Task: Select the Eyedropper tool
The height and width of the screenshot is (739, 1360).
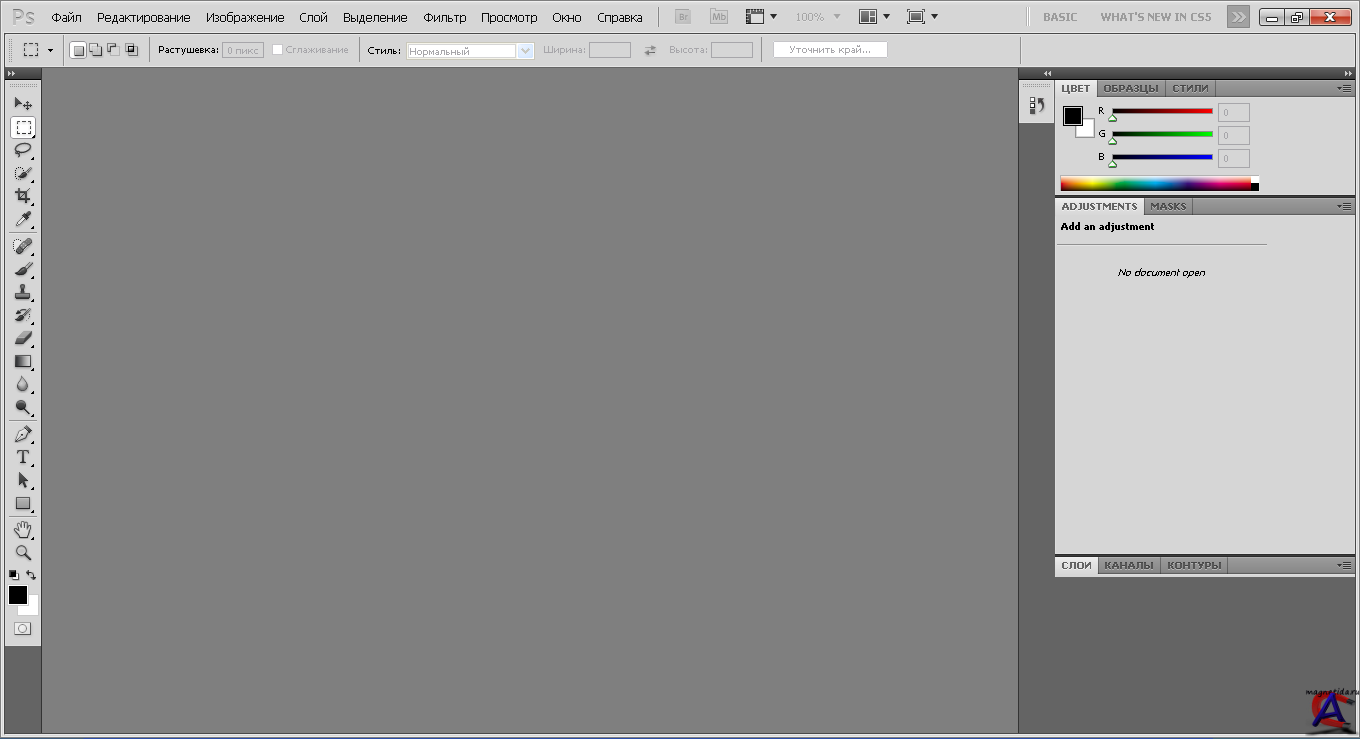Action: 23,220
